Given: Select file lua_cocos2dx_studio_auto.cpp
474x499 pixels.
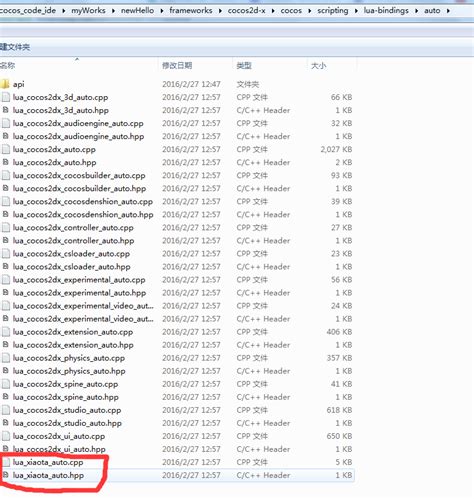Looking at the screenshot, I should (67, 410).
